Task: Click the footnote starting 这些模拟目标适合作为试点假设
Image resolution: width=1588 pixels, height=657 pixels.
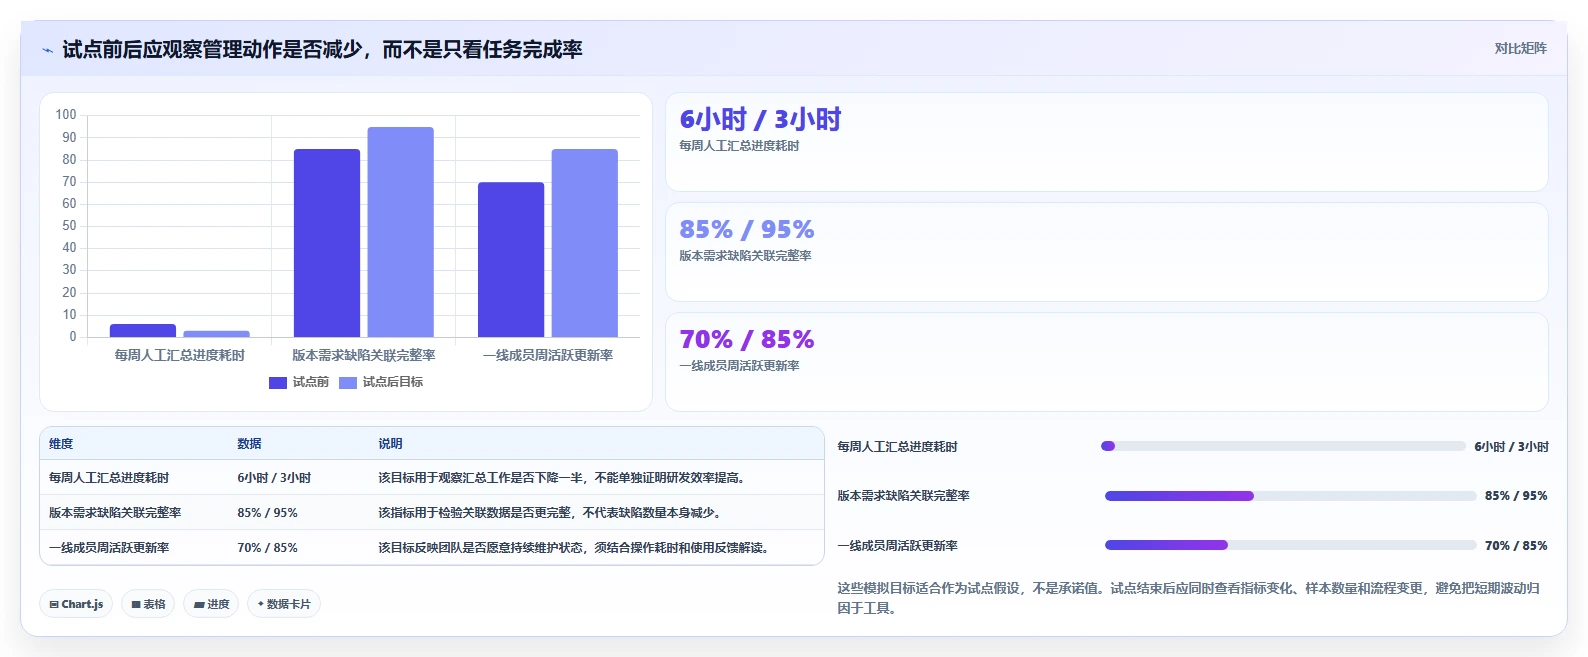Action: tap(1189, 598)
